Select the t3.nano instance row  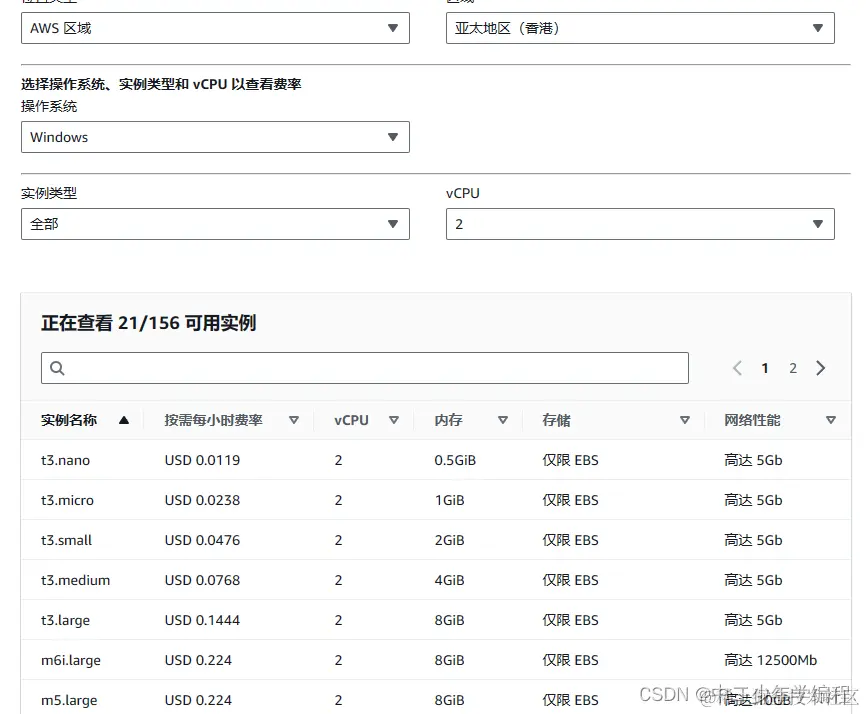(x=66, y=460)
